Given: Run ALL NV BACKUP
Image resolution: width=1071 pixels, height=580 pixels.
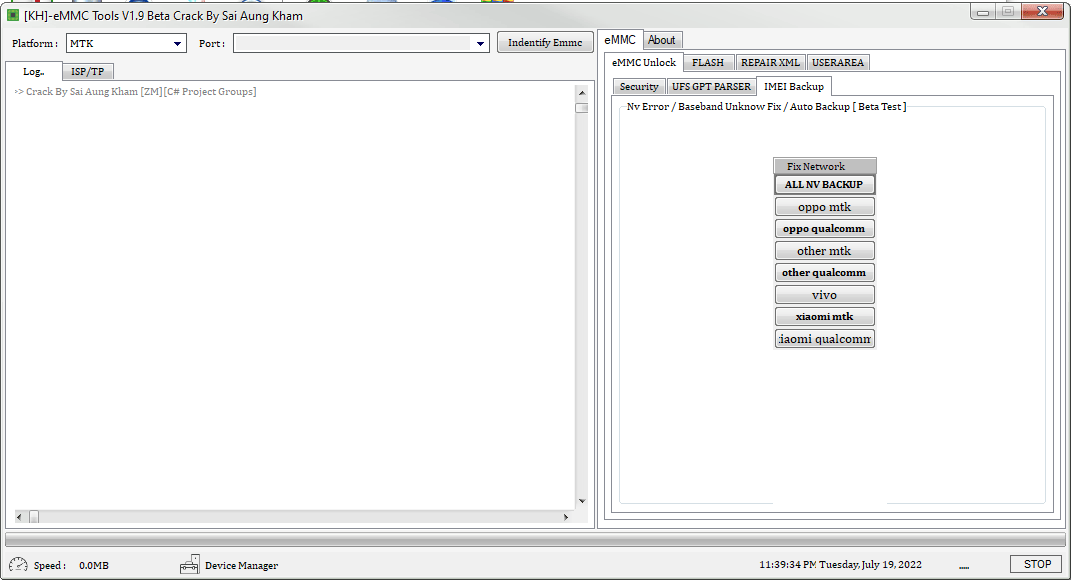Looking at the screenshot, I should coord(824,184).
